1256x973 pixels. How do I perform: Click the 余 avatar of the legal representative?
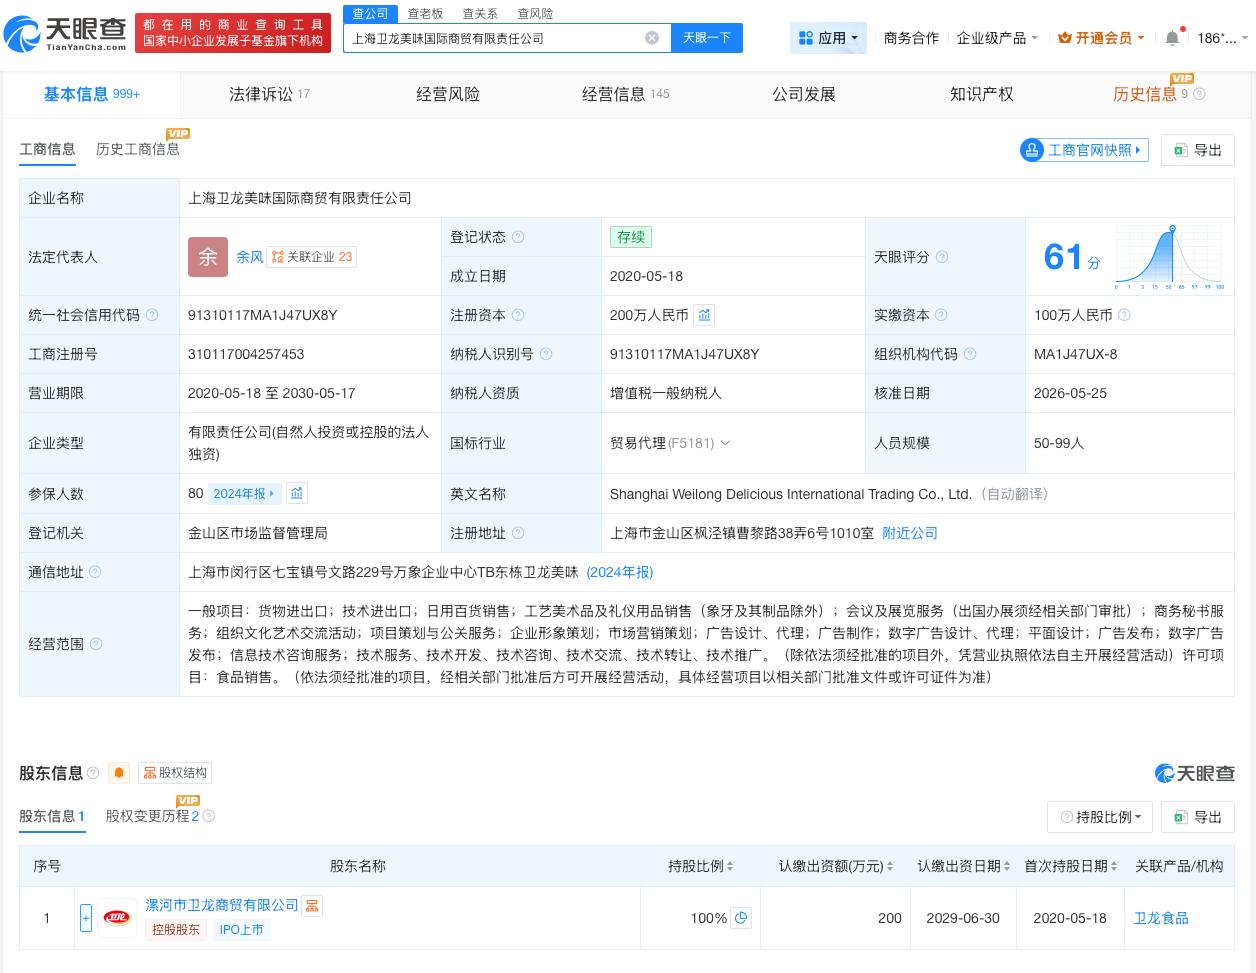click(208, 257)
